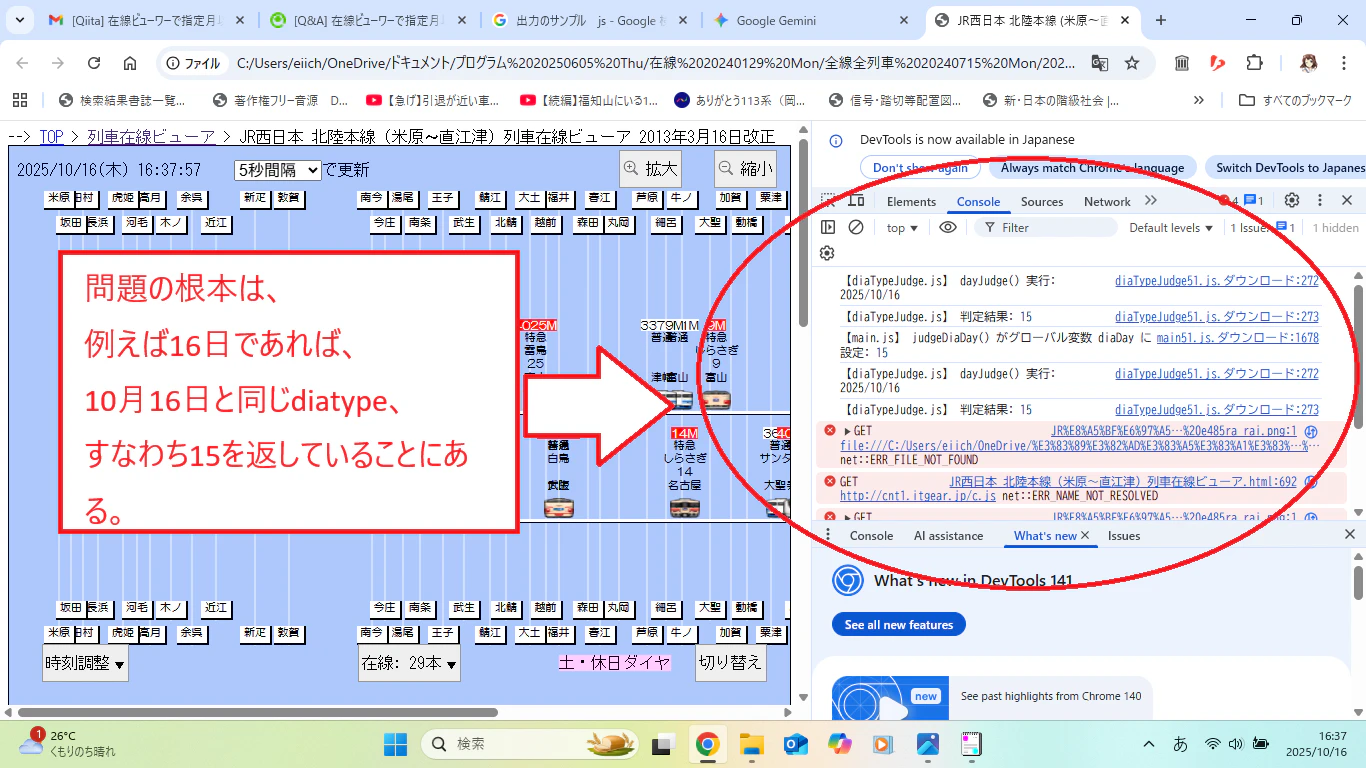Toggle the console sidebar panel
This screenshot has width=1366, height=768.
828,228
